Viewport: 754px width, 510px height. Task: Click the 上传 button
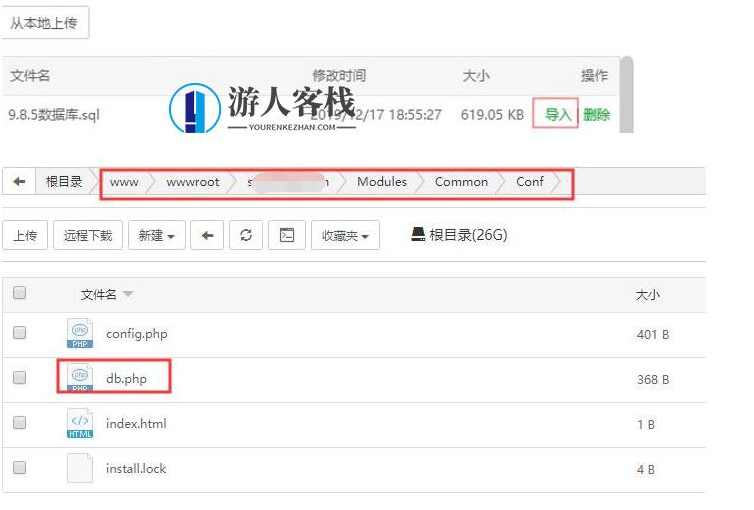(25, 236)
